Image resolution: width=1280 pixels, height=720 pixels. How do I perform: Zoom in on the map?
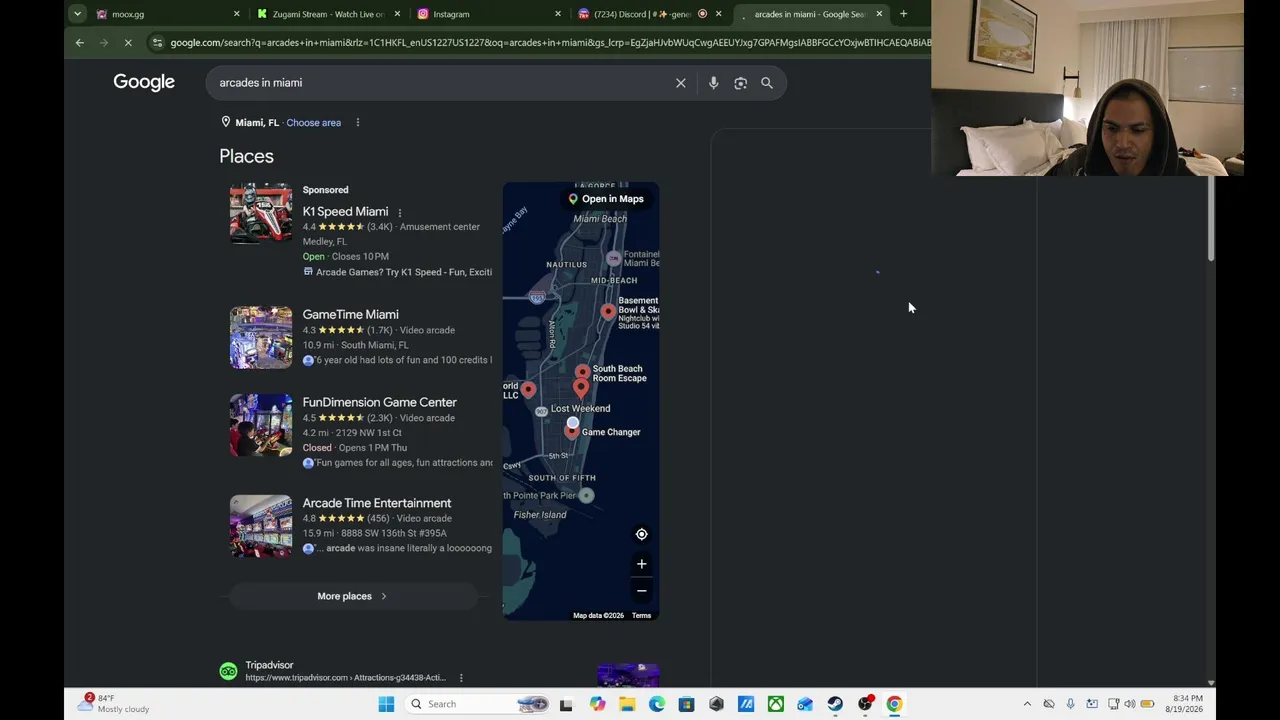click(x=642, y=564)
